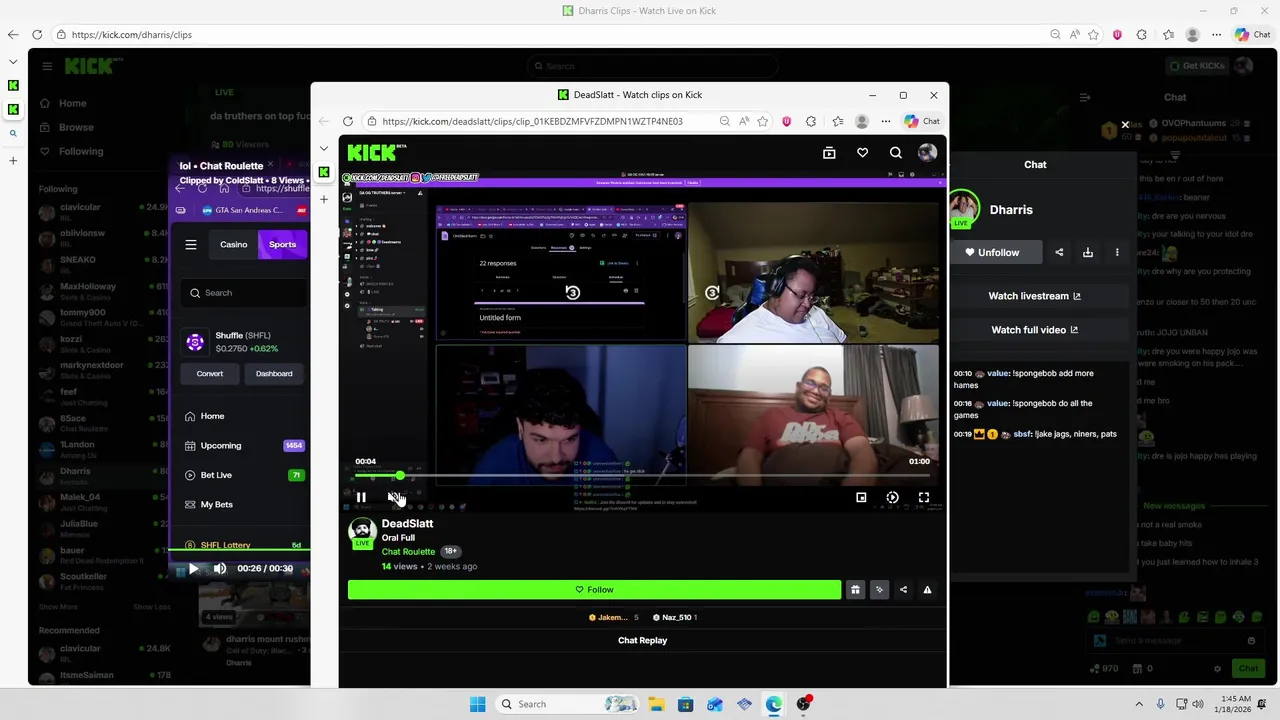Viewport: 1280px width, 720px height.
Task: Toggle the back Kick window sidebar hamburger
Action: coord(47,66)
